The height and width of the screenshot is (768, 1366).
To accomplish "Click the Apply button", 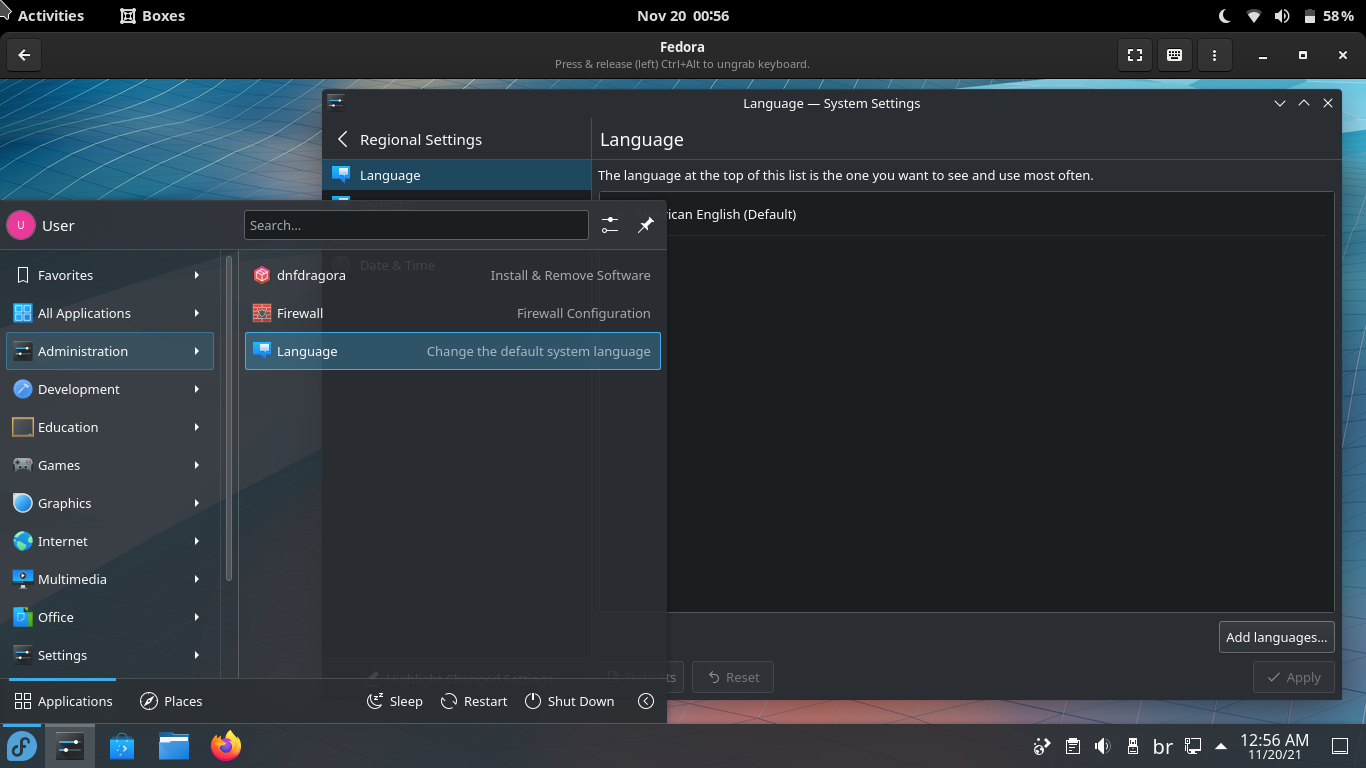I will (1294, 677).
